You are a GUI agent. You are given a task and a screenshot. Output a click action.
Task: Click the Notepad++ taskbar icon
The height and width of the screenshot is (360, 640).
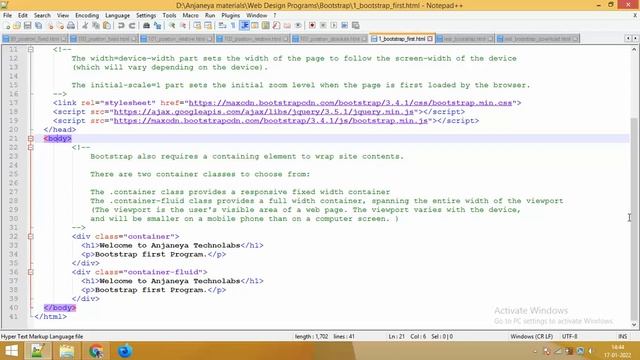tap(38, 351)
